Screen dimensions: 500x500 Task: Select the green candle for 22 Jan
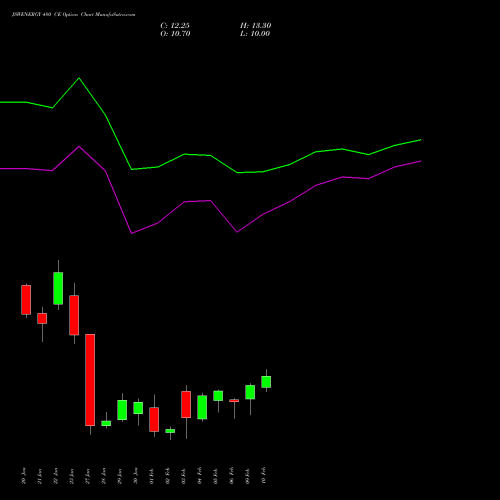click(x=58, y=288)
